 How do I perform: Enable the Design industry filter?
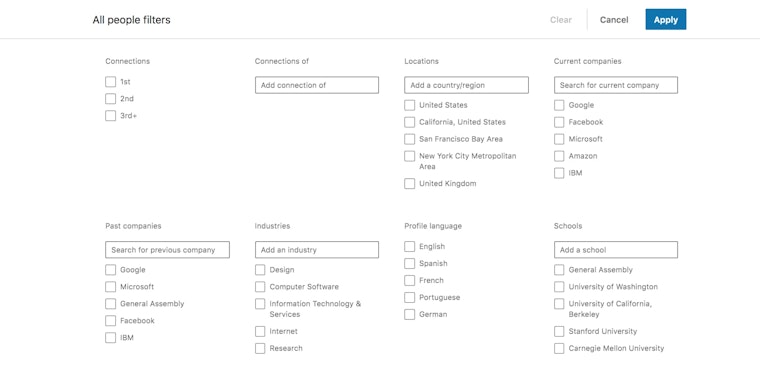pos(260,270)
